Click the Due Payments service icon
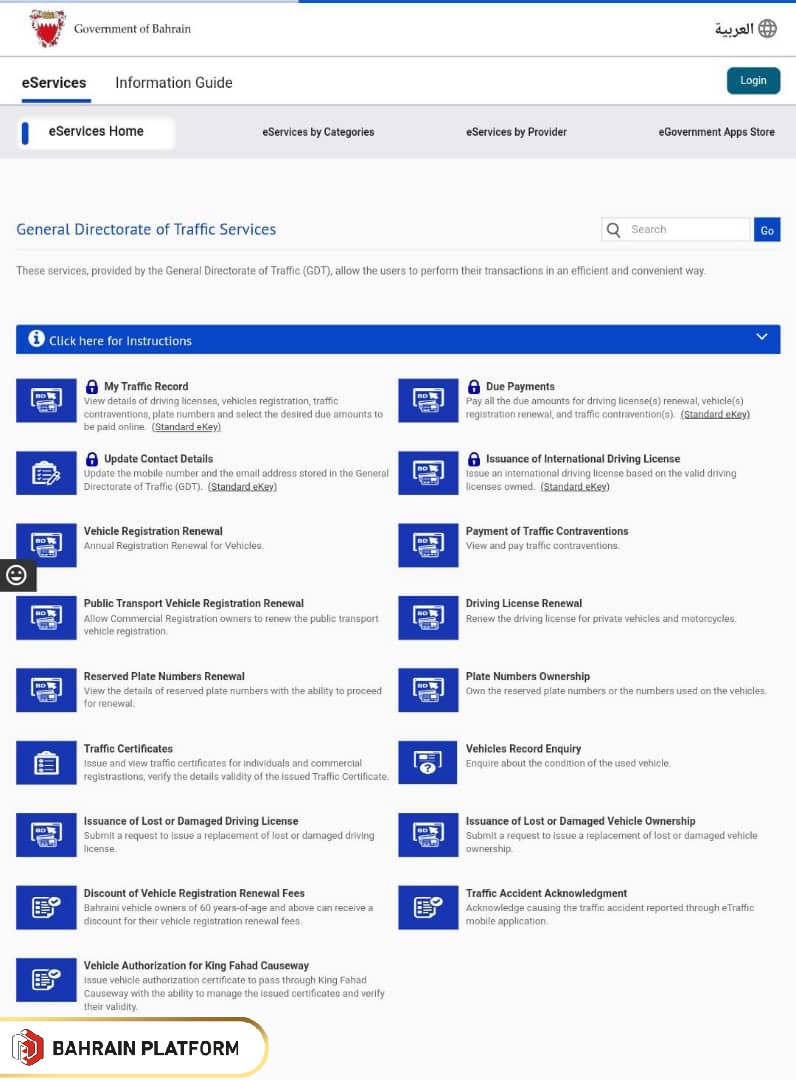This screenshot has height=1080, width=796. click(x=428, y=400)
